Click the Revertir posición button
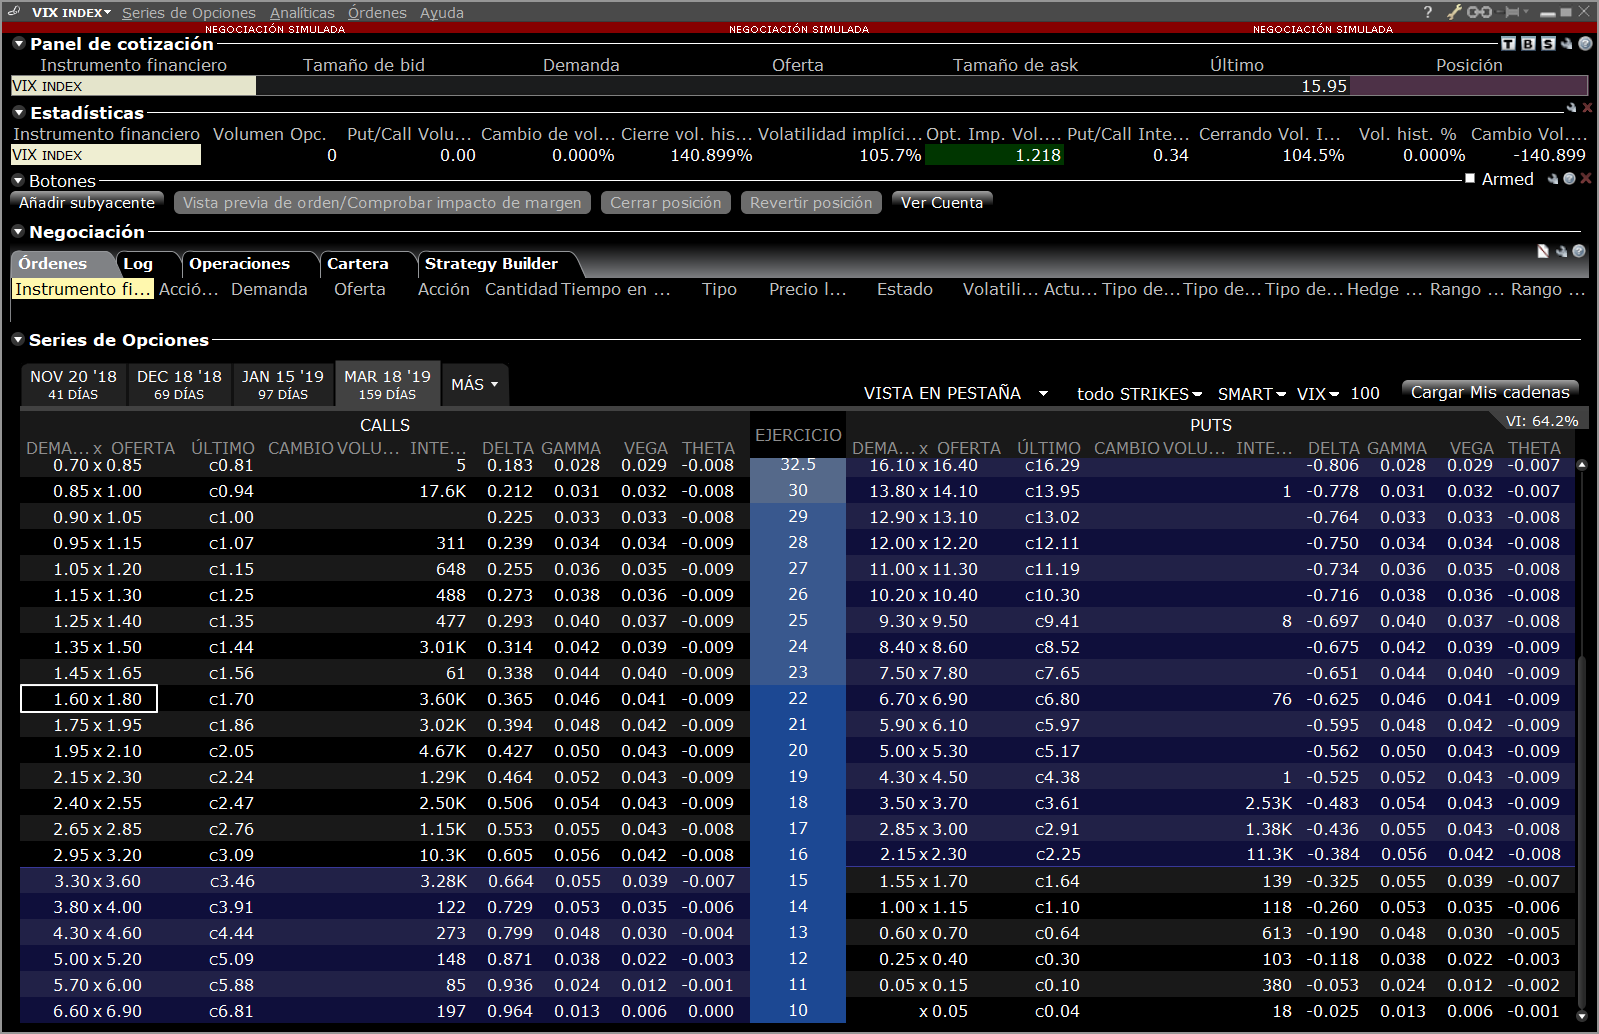 pos(811,203)
